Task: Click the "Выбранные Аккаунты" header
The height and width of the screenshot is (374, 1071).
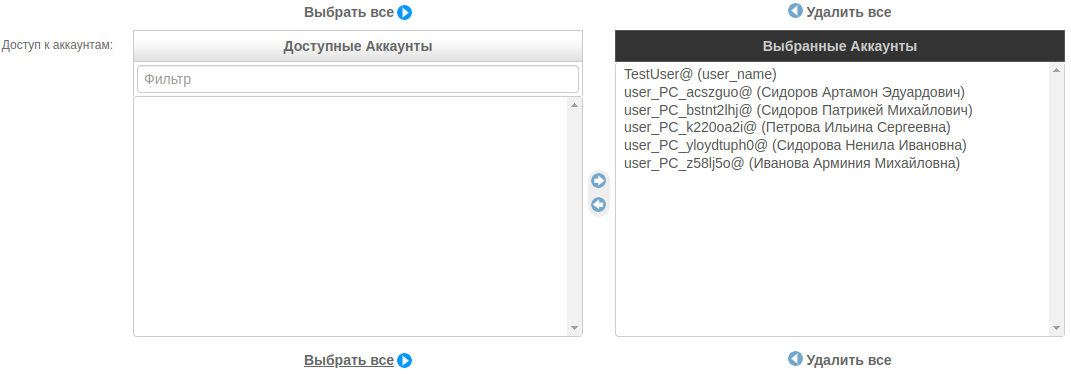Action: pyautogui.click(x=840, y=46)
